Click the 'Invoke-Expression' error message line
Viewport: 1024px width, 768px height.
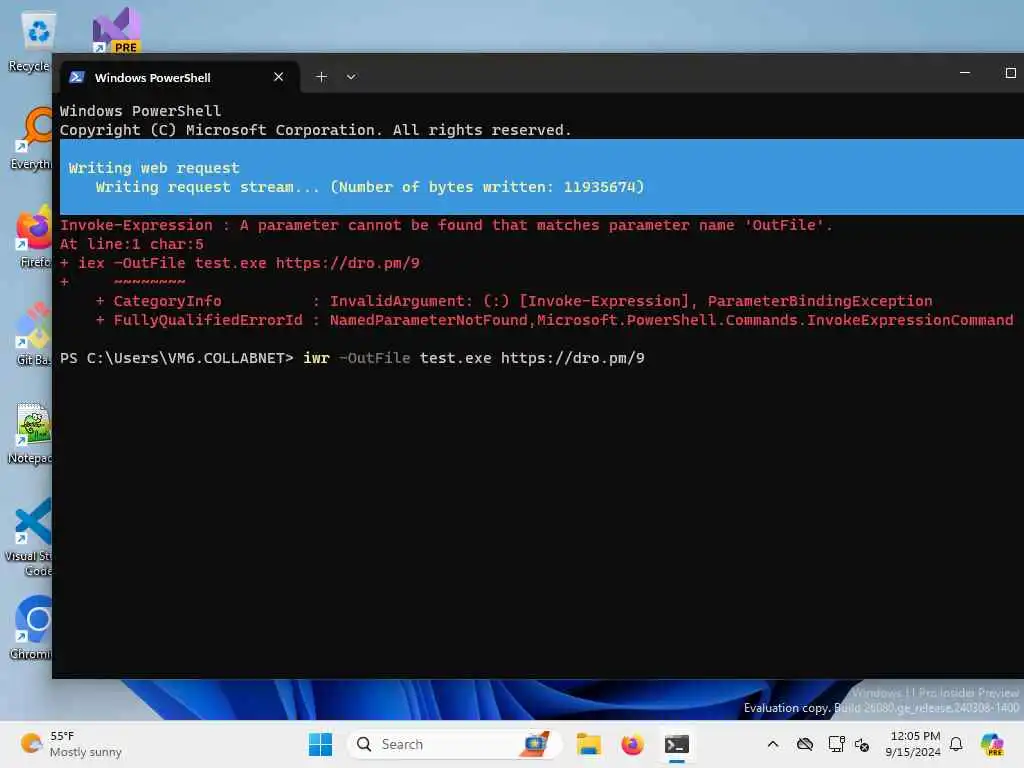tap(446, 225)
